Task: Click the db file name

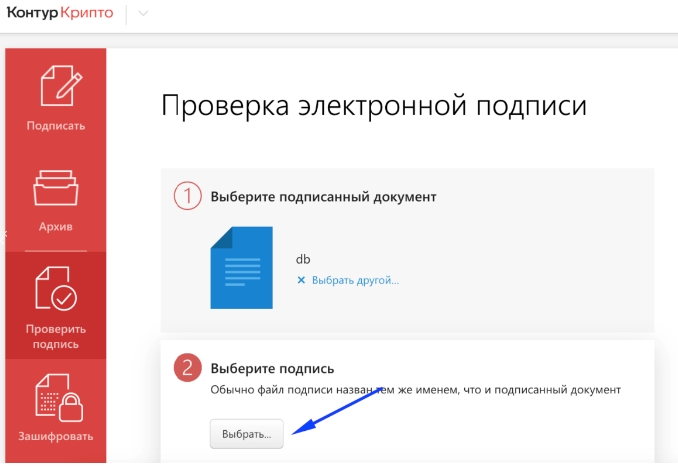Action: click(x=303, y=259)
